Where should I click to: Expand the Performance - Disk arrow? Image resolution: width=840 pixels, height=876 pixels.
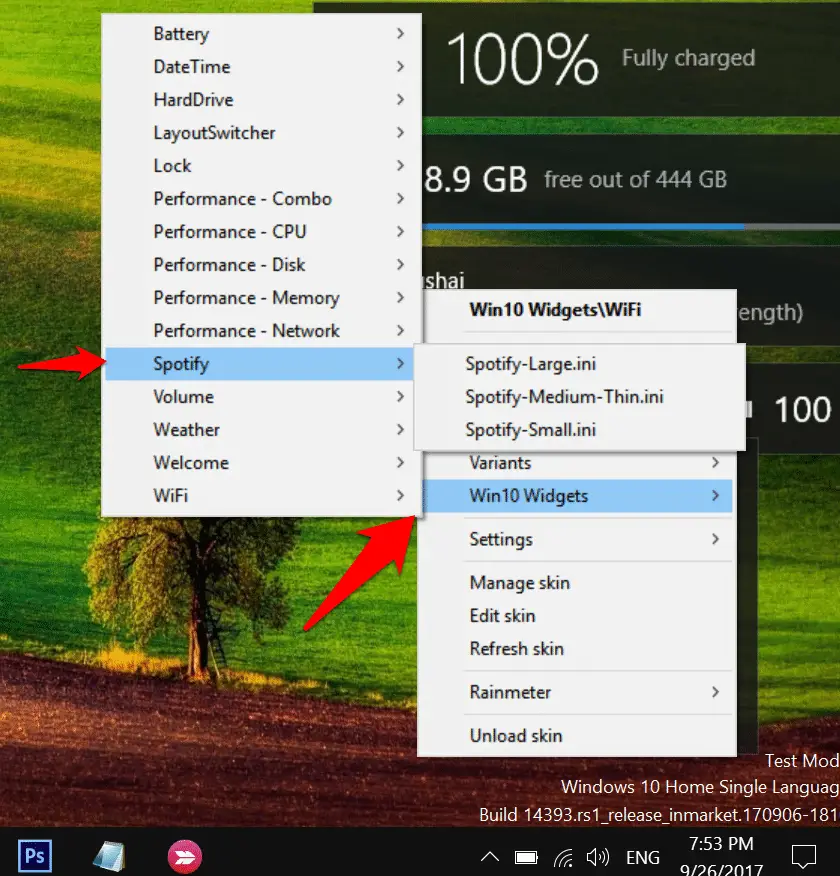(x=400, y=264)
